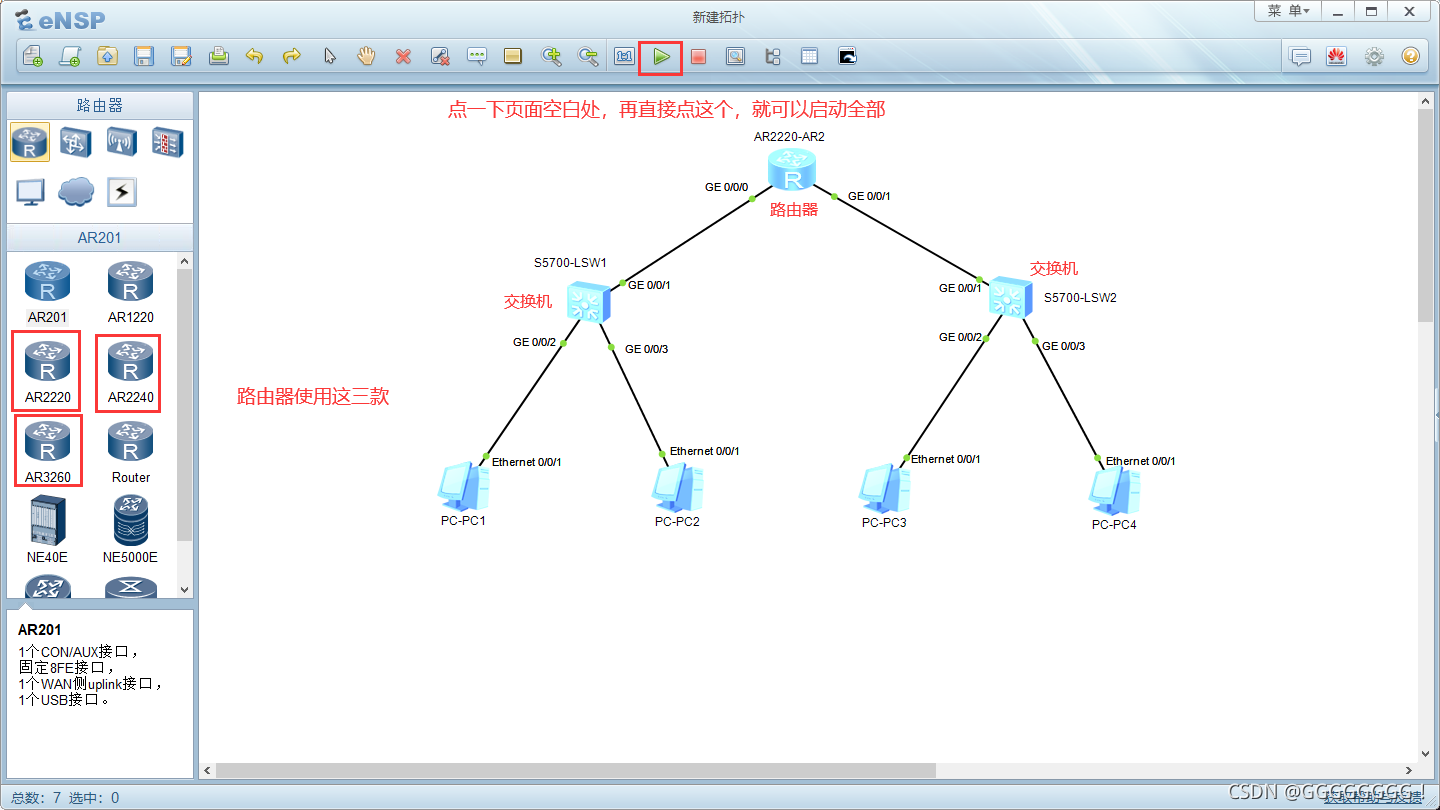Click the 路由器 device panel header

tap(100, 105)
